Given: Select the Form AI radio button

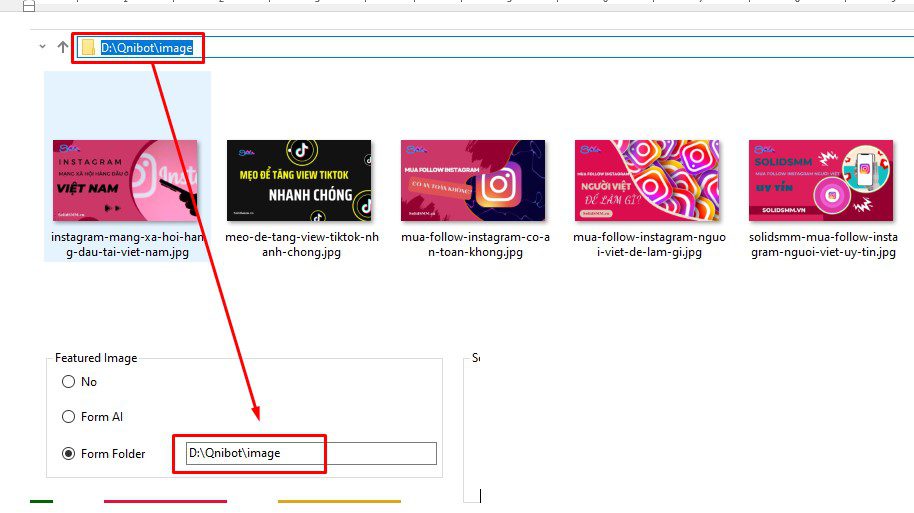Looking at the screenshot, I should coord(68,417).
